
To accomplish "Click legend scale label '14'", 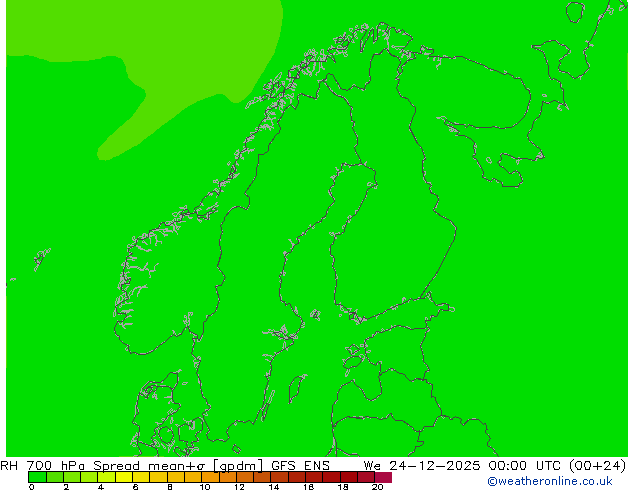I will pyautogui.click(x=274, y=487).
